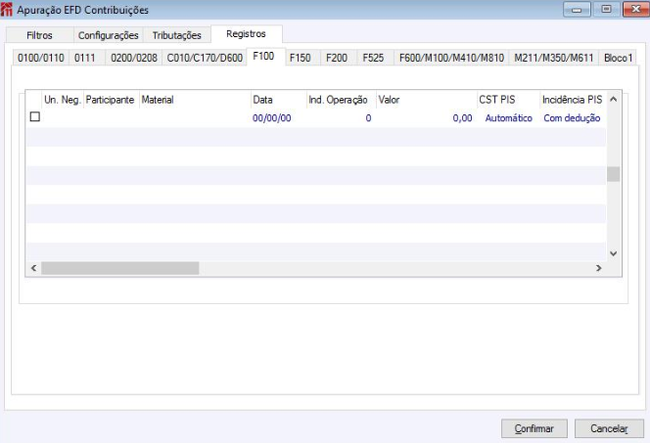The width and height of the screenshot is (650, 443).
Task: Click the horizontal scroll left arrow
Action: 34,268
